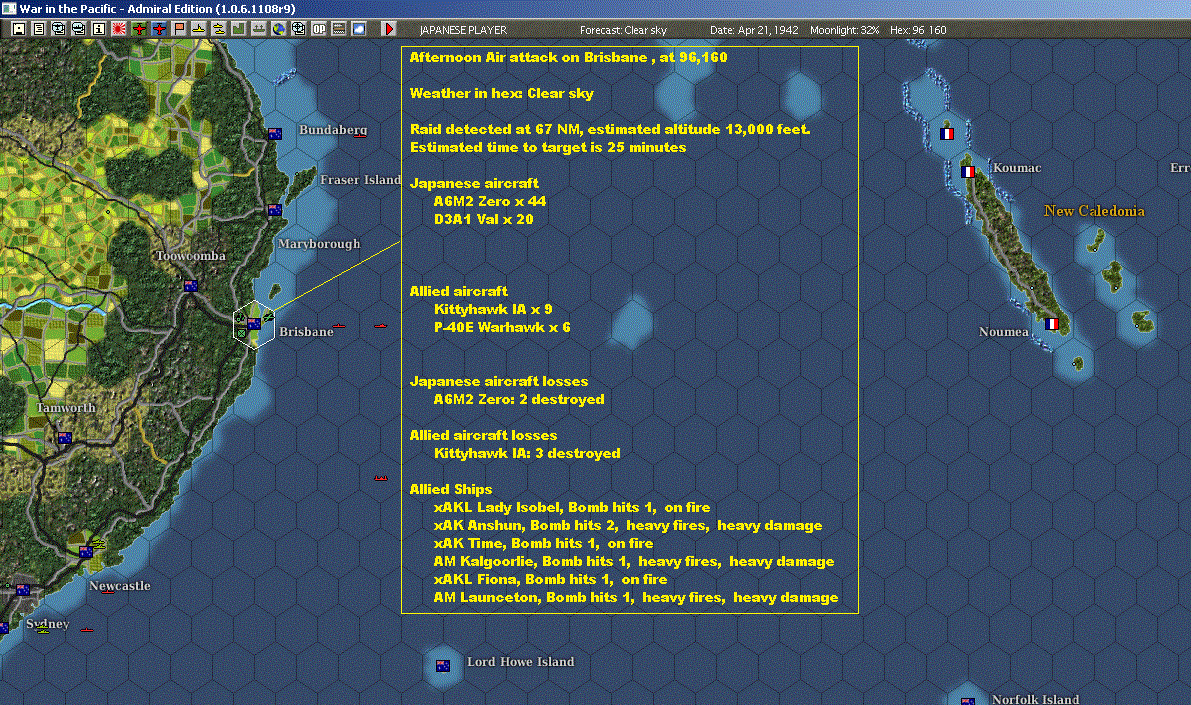This screenshot has width=1191, height=705.
Task: Open the document list report icon
Action: tap(39, 29)
